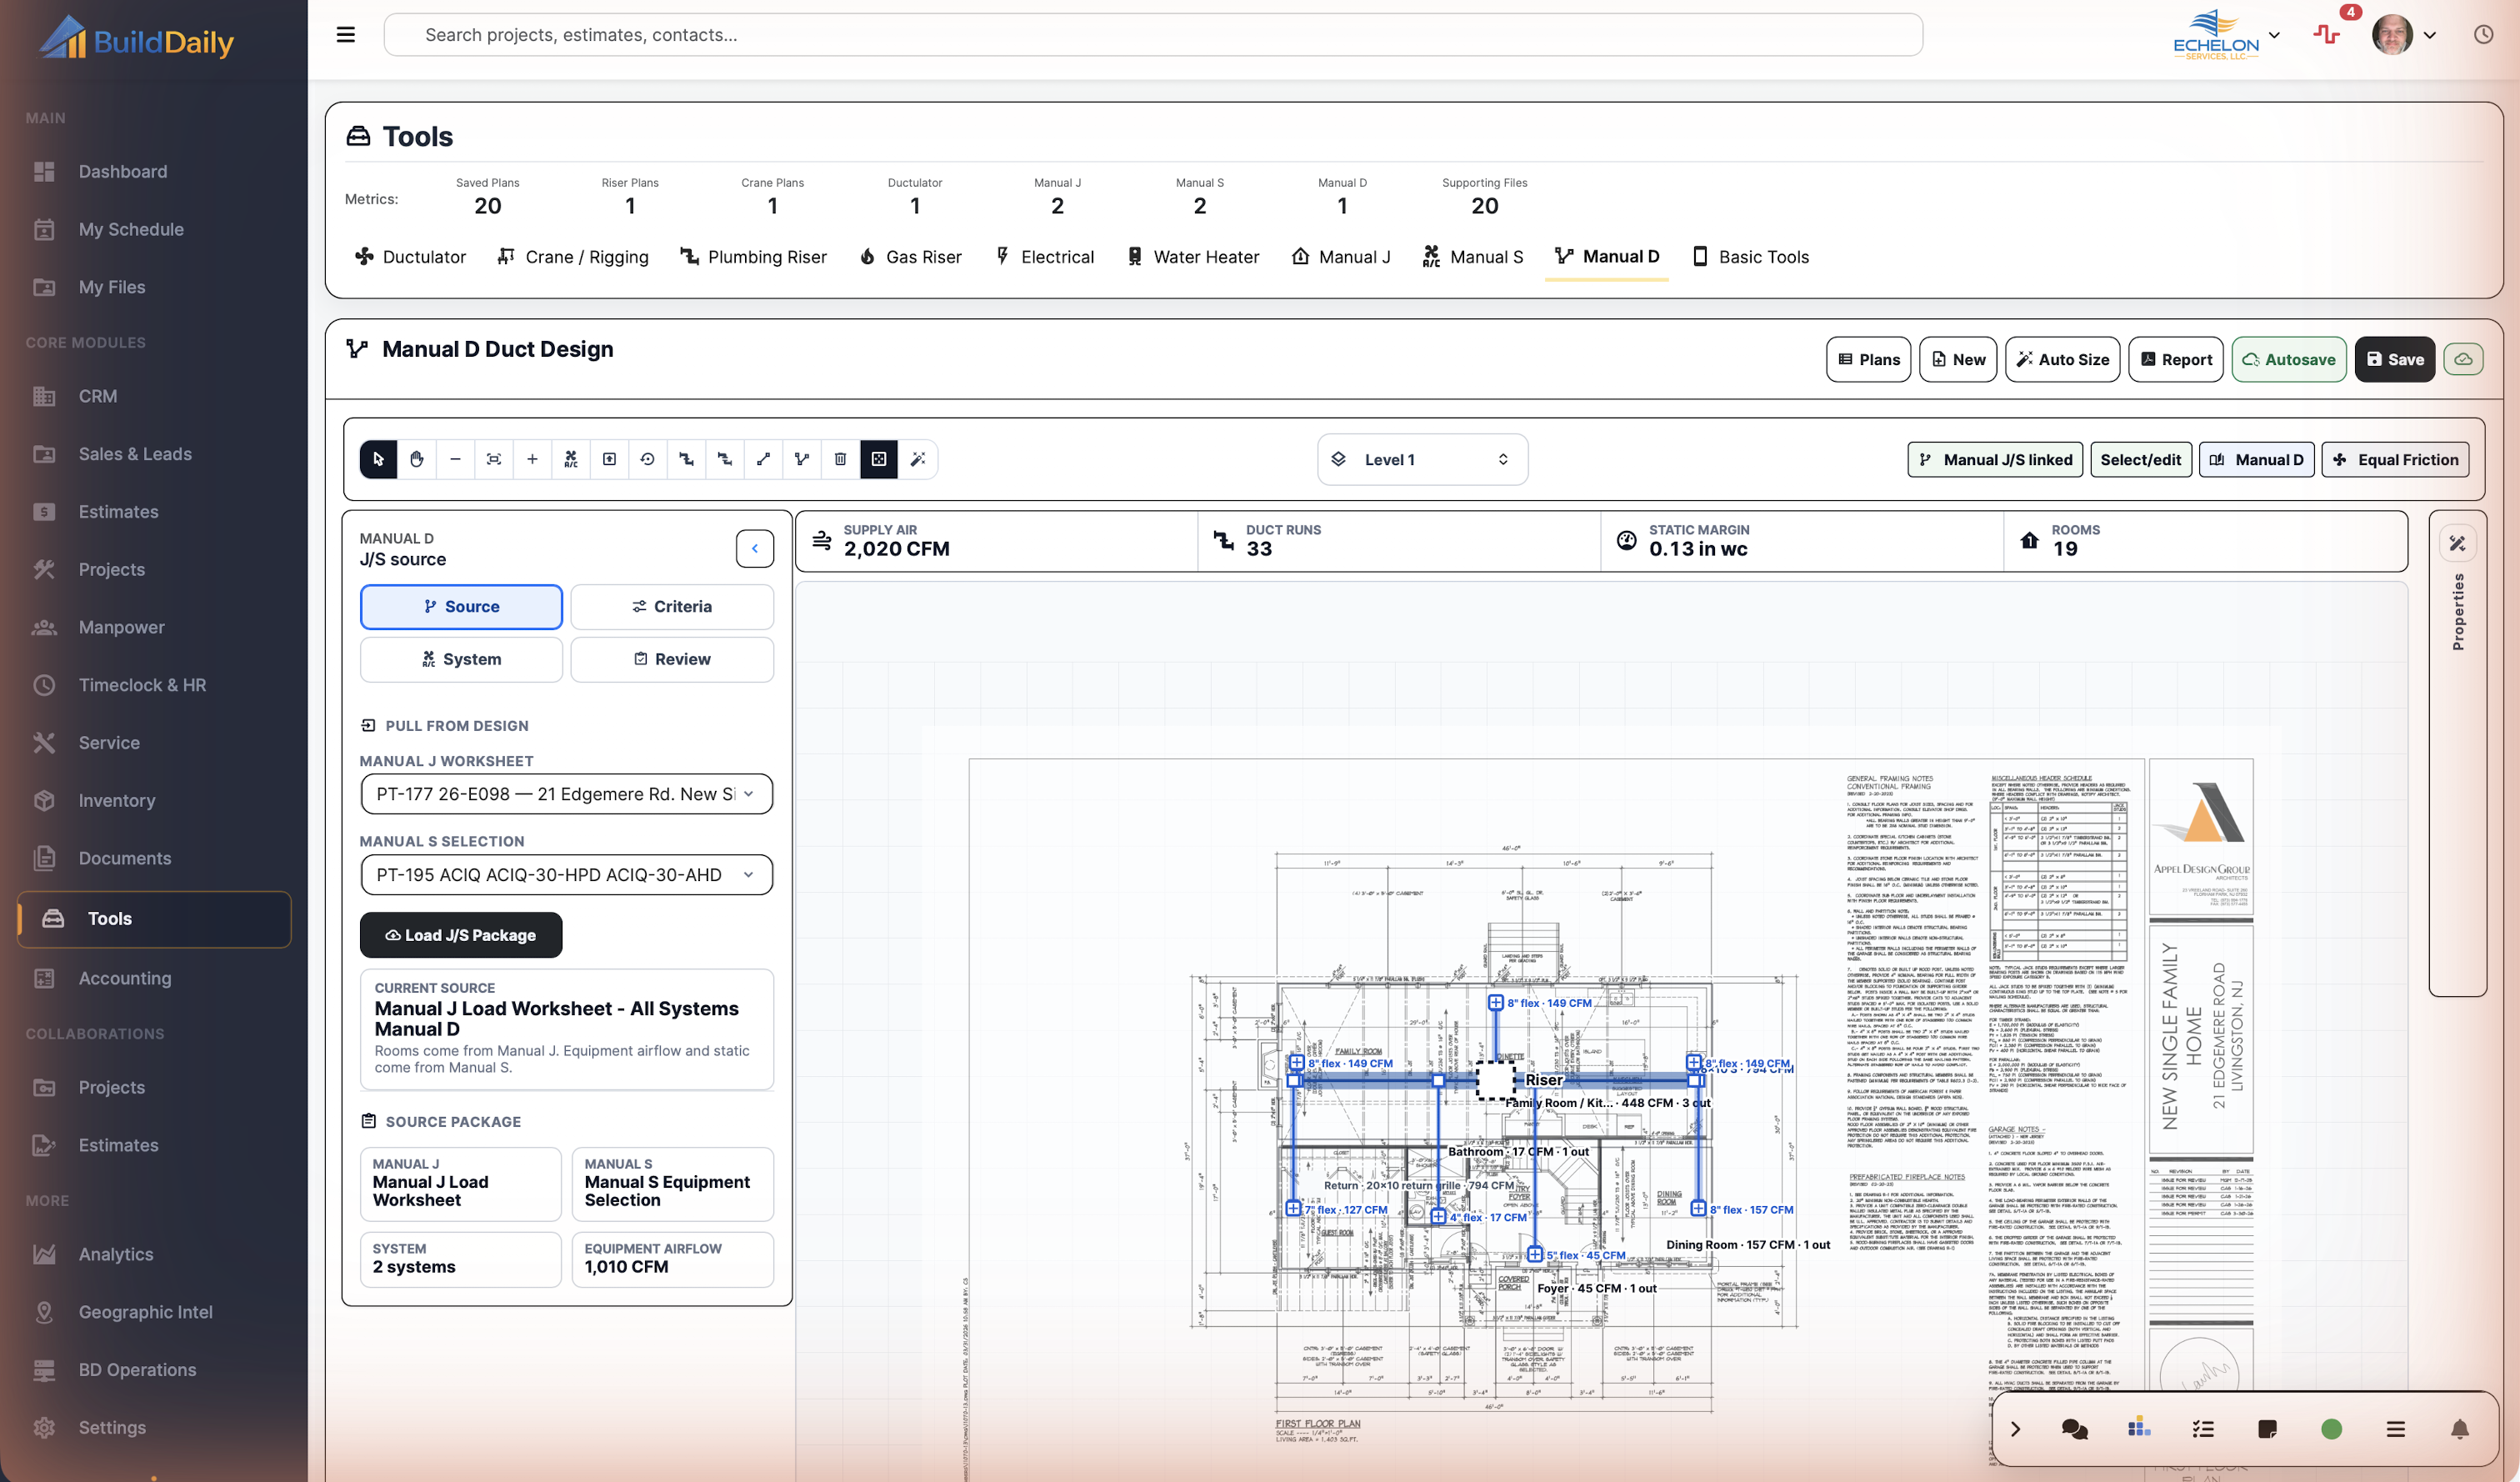Open the Plumbing Riser tool tab
The width and height of the screenshot is (2520, 1482).
[753, 257]
